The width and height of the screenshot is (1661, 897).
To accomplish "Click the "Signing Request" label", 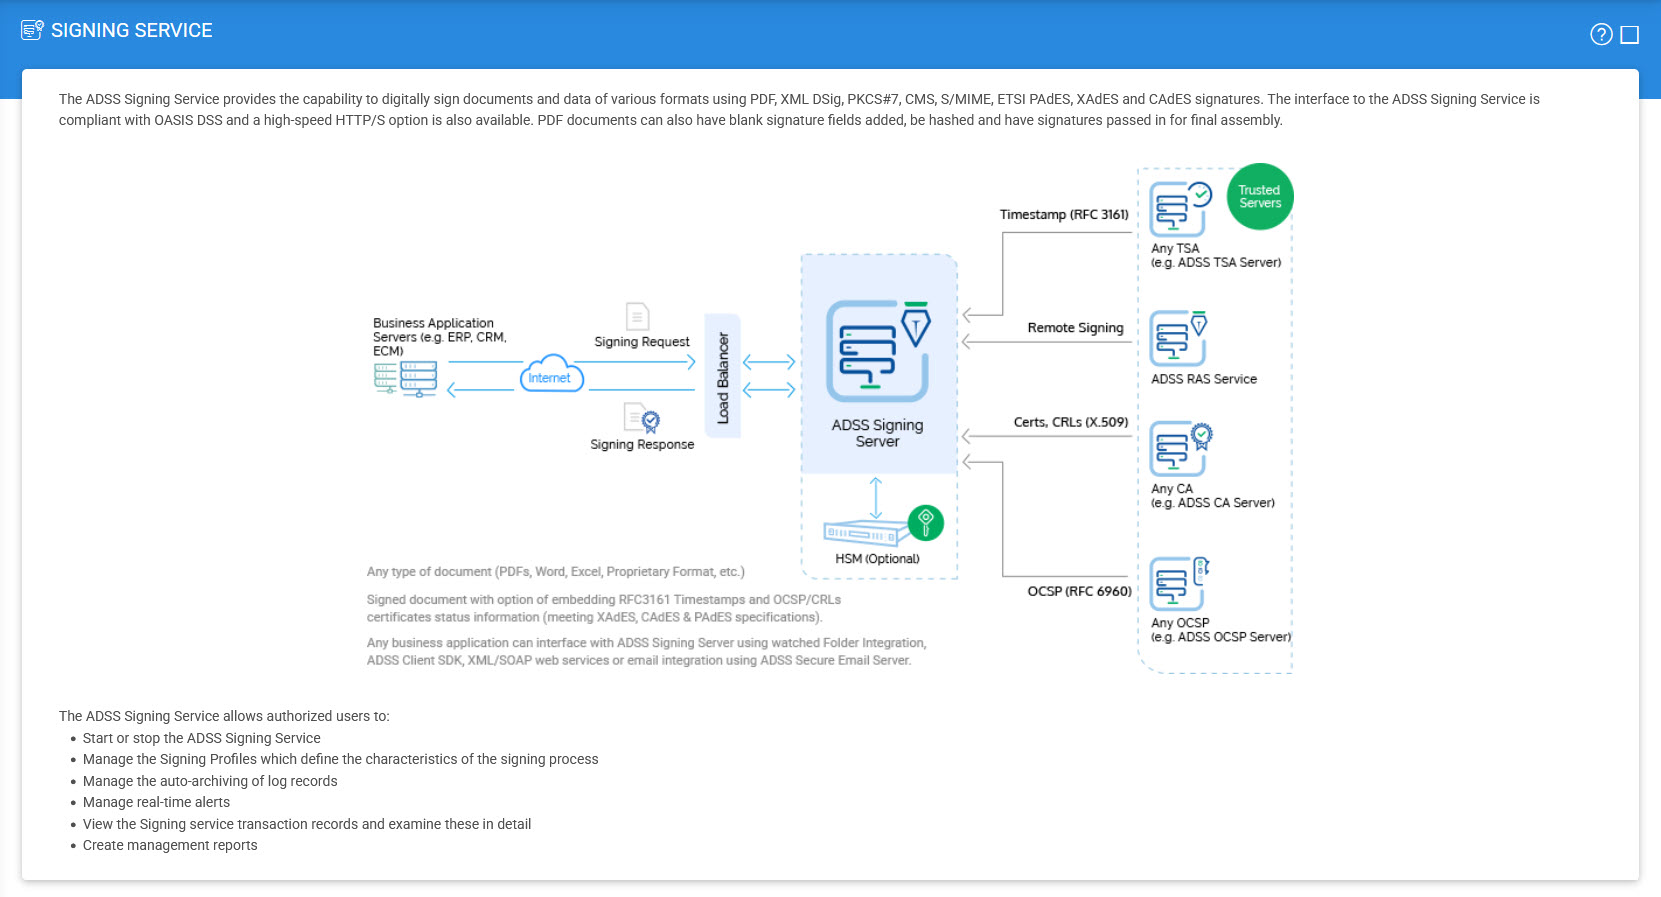I will tap(642, 342).
